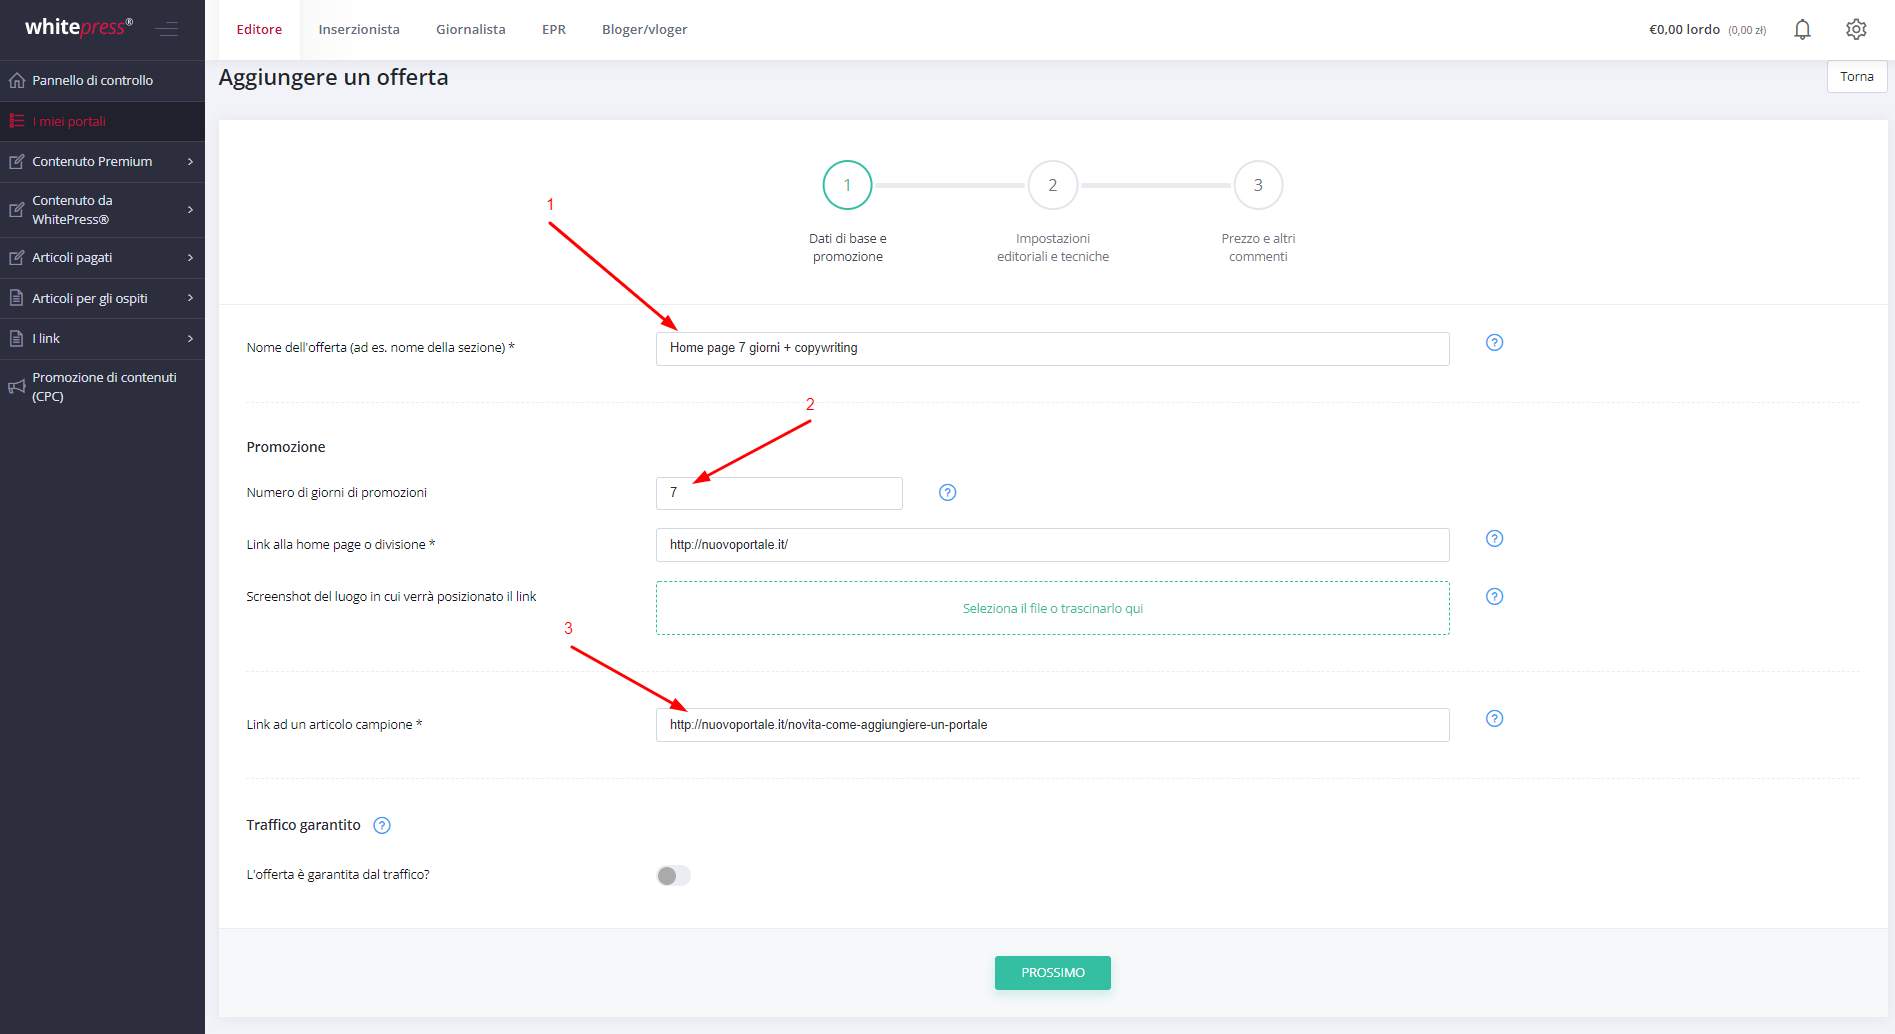Click help icon next to offer name field

[x=1494, y=343]
